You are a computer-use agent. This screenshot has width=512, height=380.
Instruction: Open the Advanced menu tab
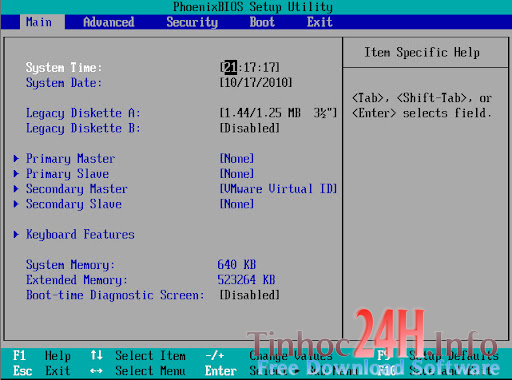tap(109, 22)
